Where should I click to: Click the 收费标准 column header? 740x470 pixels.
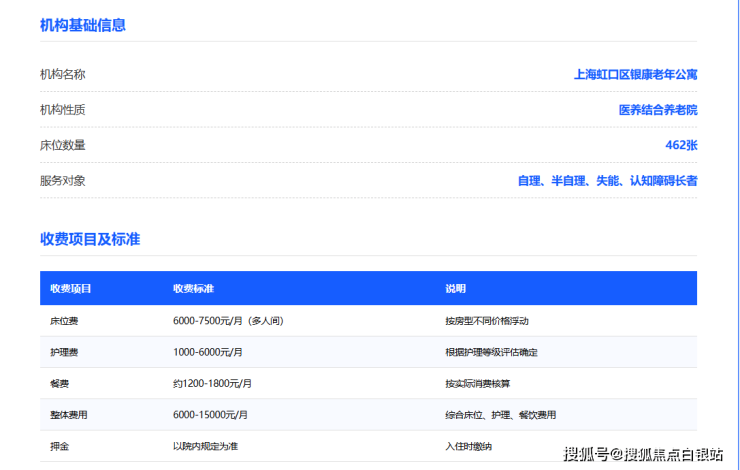(x=193, y=289)
